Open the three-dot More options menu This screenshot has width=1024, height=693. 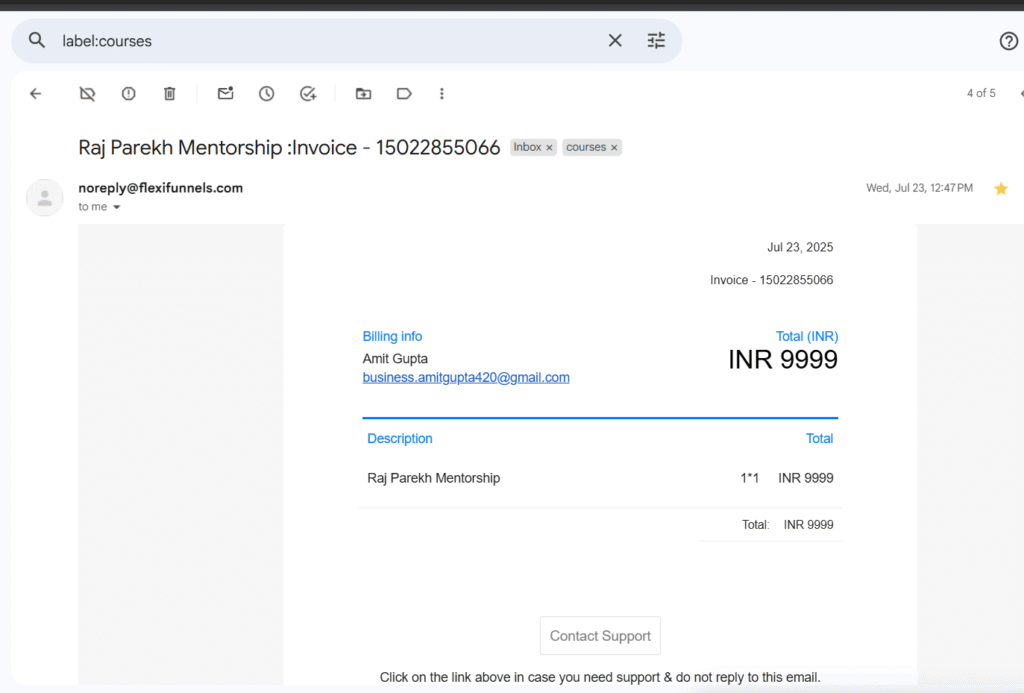pos(442,94)
